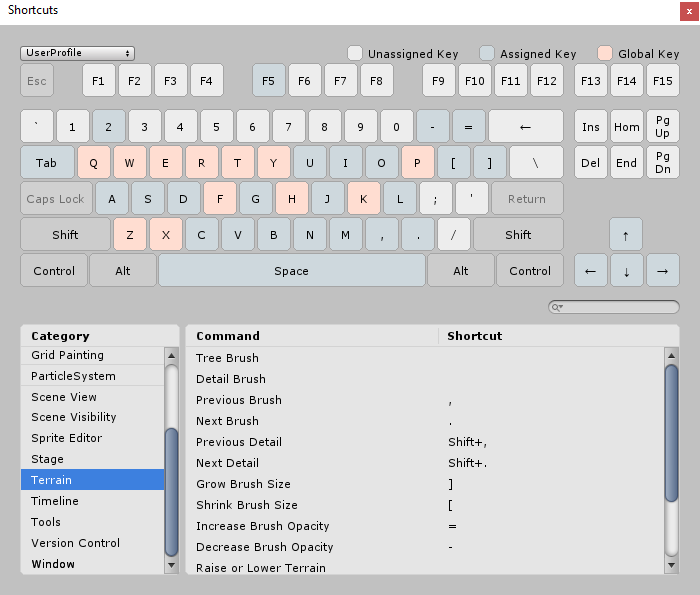Click the equals sign key
This screenshot has height=595, width=700.
click(469, 126)
